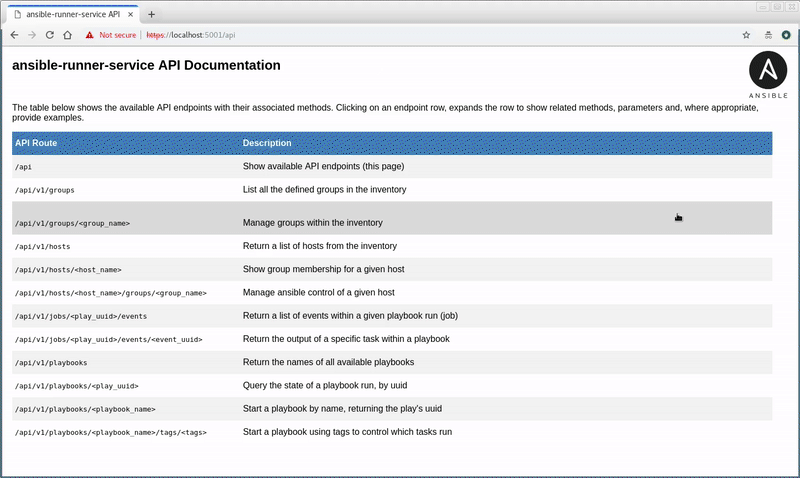The width and height of the screenshot is (800, 478).
Task: Expand /api/v1/playbooks/<playbook_name>/tags/<tags> row
Action: pyautogui.click(x=392, y=432)
